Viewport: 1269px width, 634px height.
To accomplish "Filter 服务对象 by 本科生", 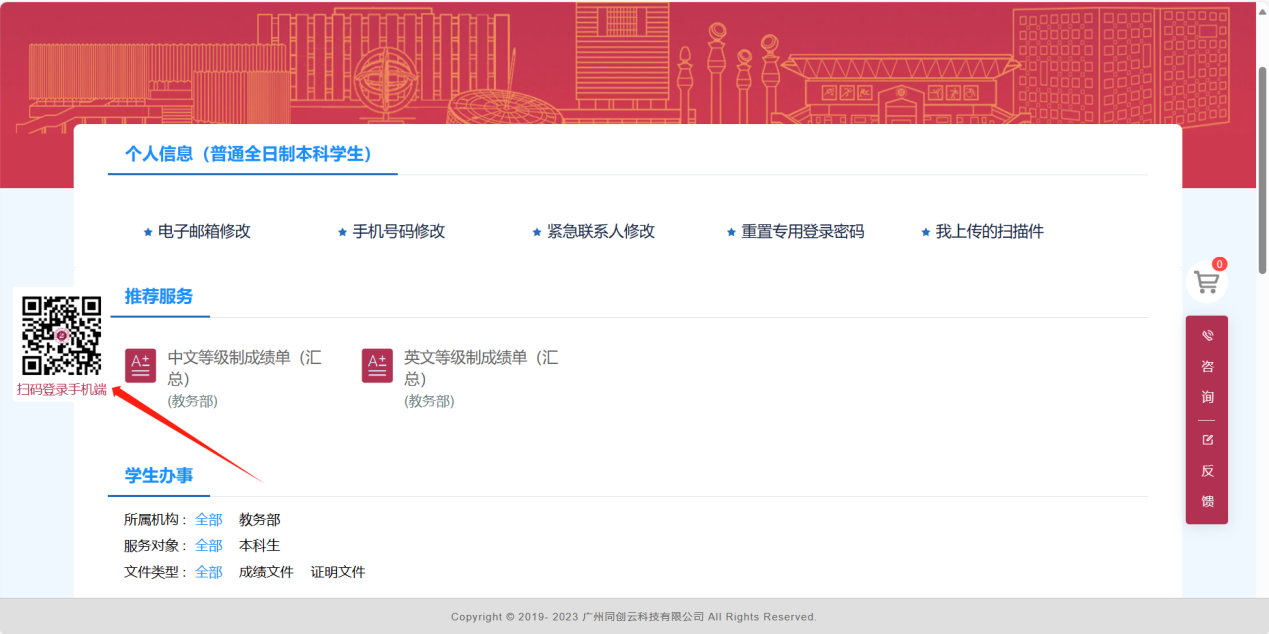I will 260,546.
